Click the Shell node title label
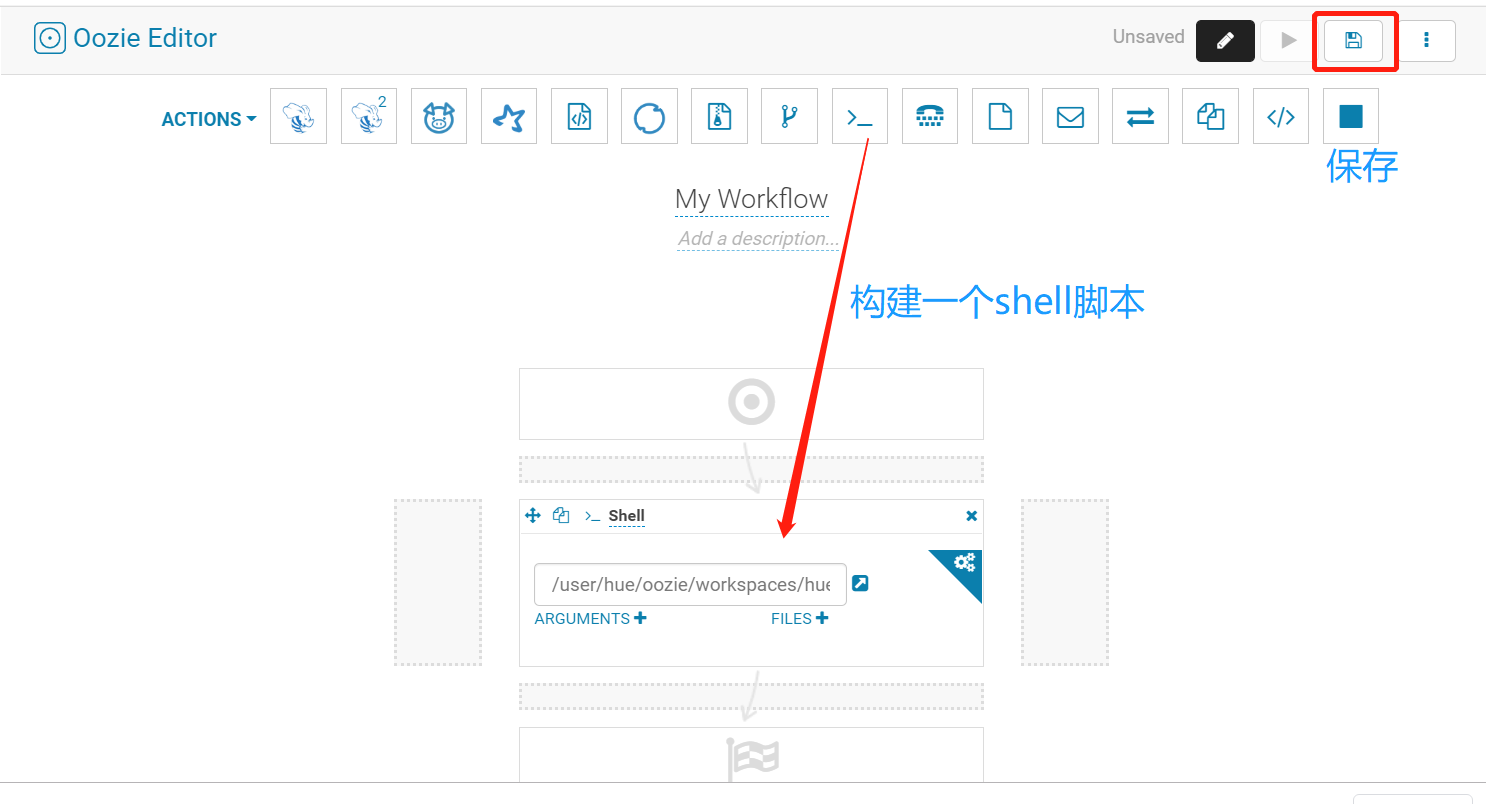This screenshot has width=1486, height=804. click(627, 516)
